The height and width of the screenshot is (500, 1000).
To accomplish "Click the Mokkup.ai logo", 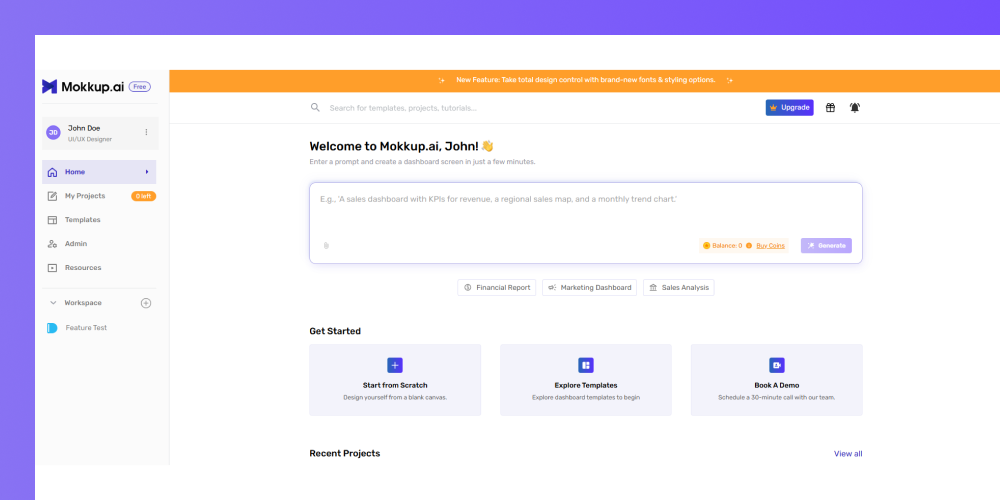I will pyautogui.click(x=83, y=87).
